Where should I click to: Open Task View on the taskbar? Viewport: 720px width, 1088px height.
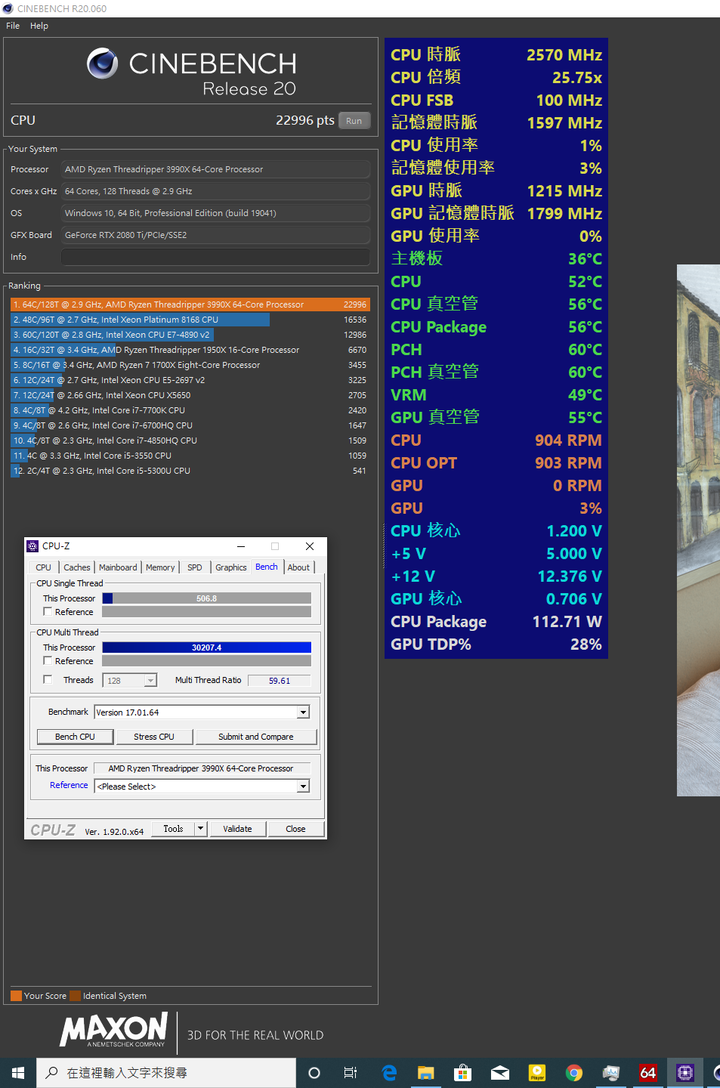pos(350,1073)
